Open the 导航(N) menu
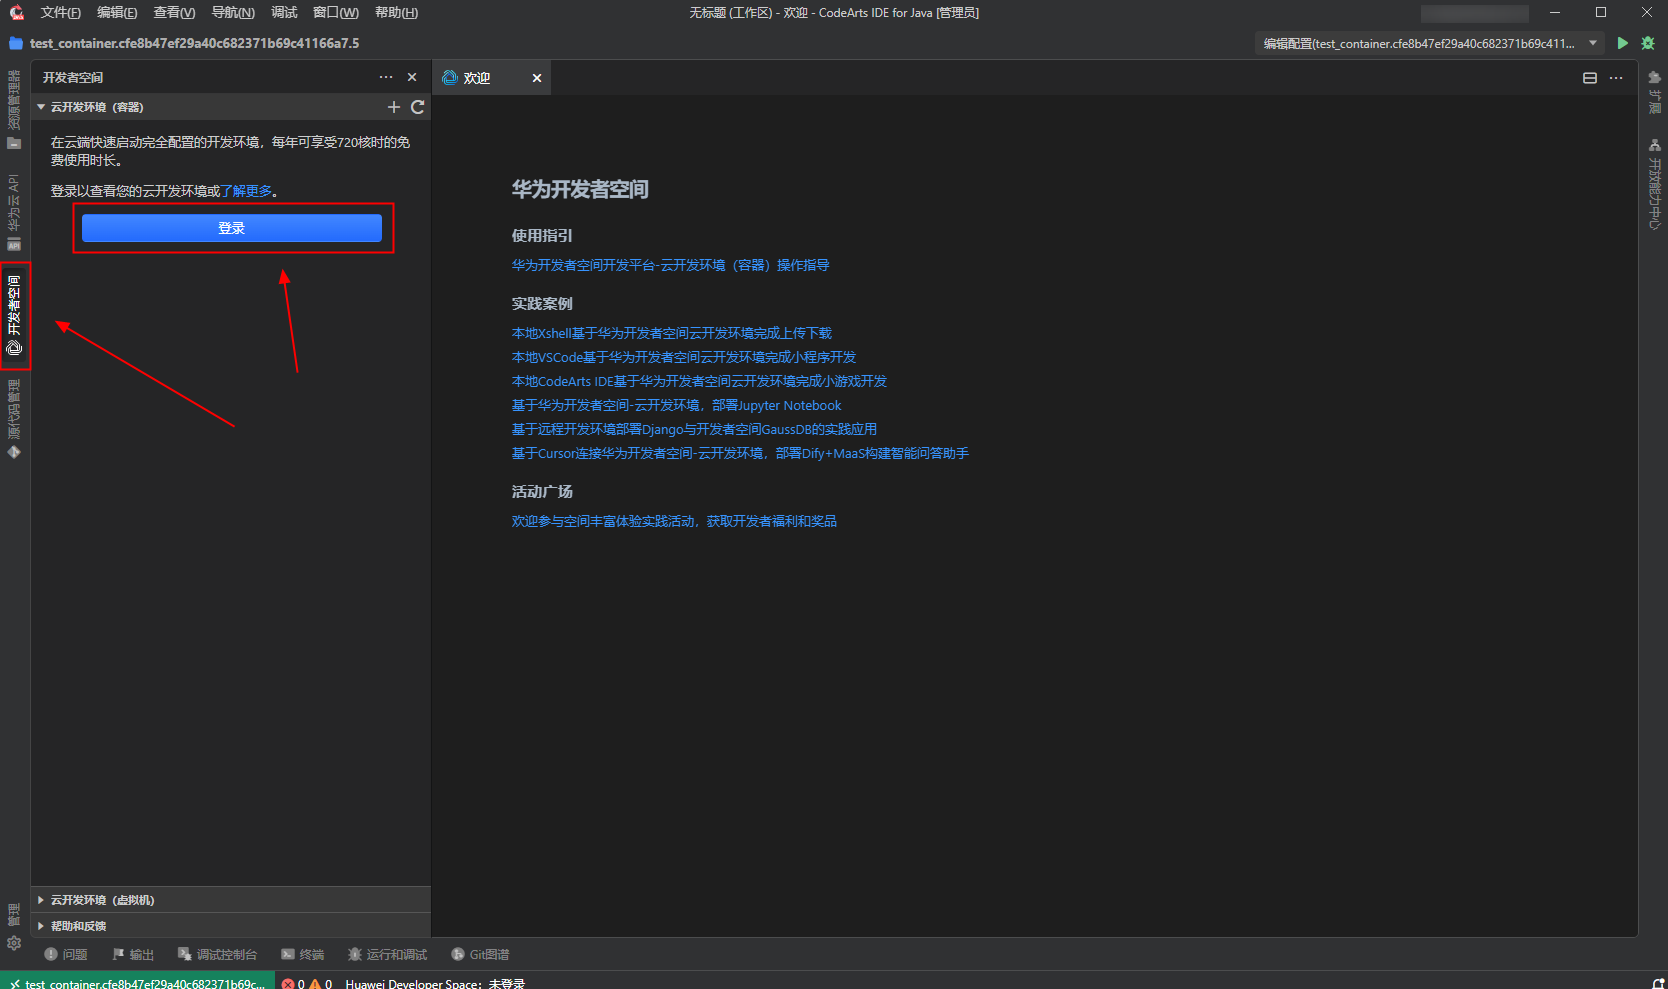This screenshot has width=1668, height=989. click(233, 12)
